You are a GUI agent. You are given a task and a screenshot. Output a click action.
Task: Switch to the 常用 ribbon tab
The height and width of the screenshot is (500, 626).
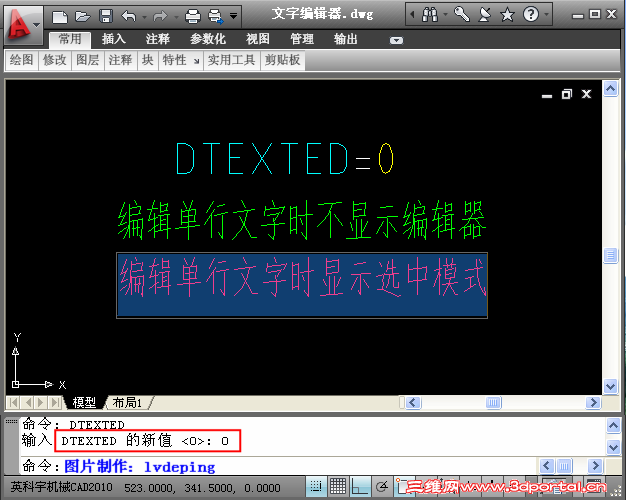pos(70,39)
